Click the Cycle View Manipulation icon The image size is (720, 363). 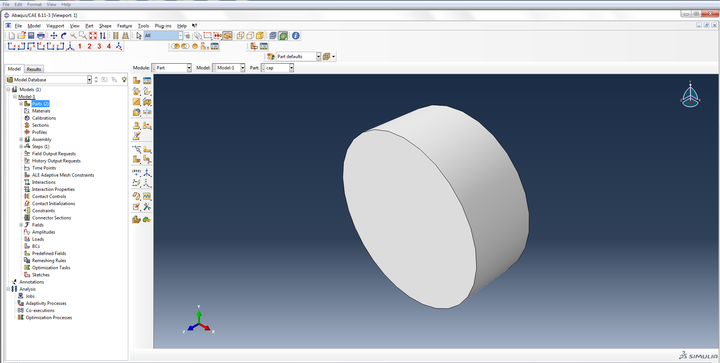103,35
